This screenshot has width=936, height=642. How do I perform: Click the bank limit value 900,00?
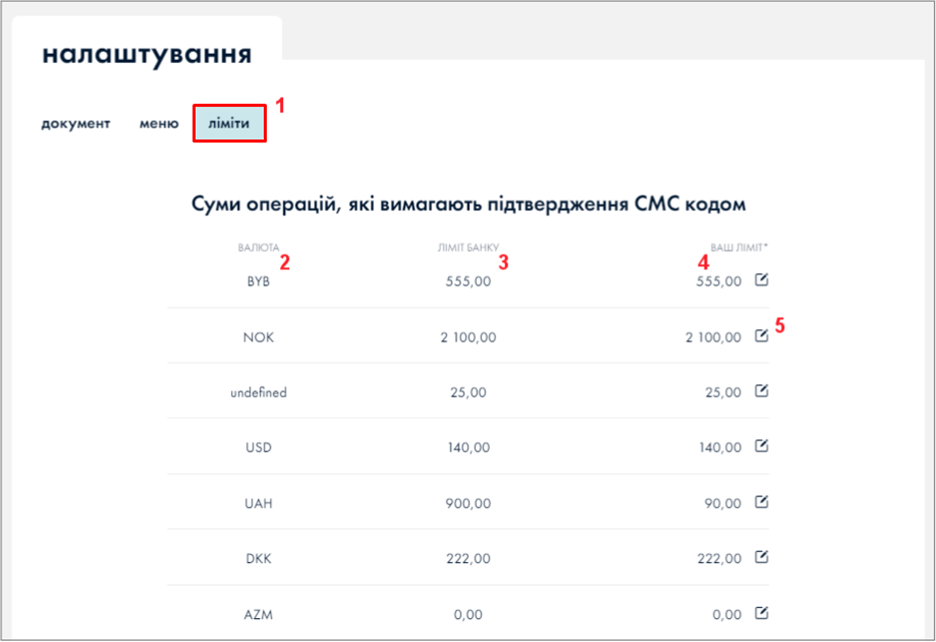tap(467, 503)
